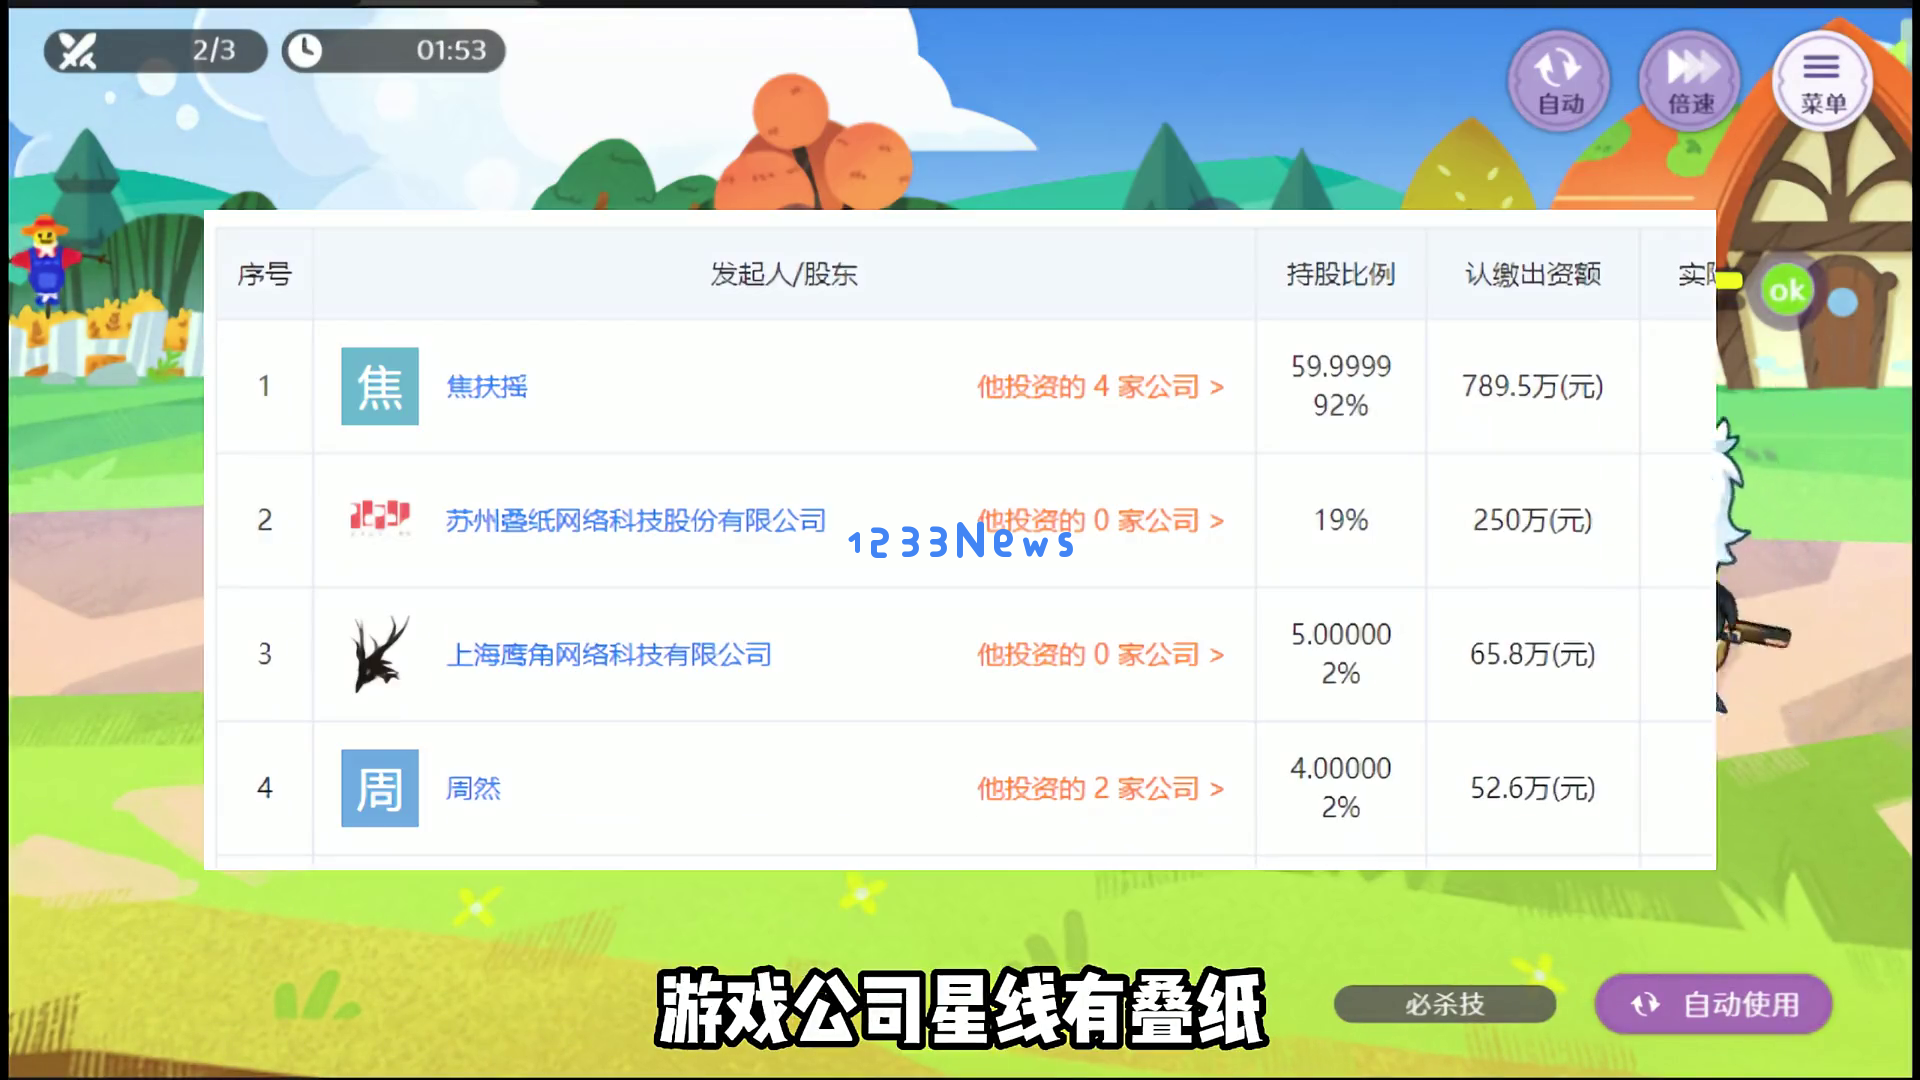Screen dimensions: 1920x1080
Task: Toggle the 自动 auto-battle button
Action: (1558, 80)
